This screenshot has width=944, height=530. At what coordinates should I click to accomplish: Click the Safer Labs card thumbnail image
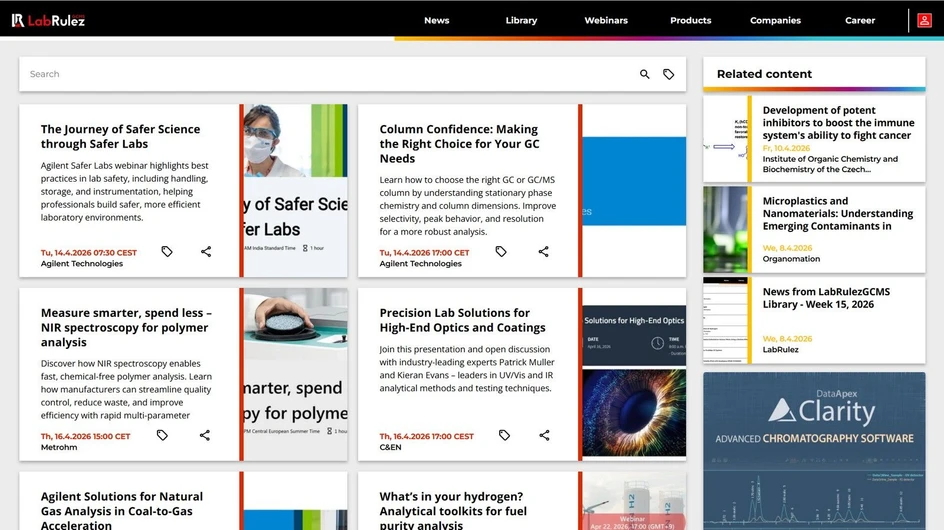pos(296,190)
